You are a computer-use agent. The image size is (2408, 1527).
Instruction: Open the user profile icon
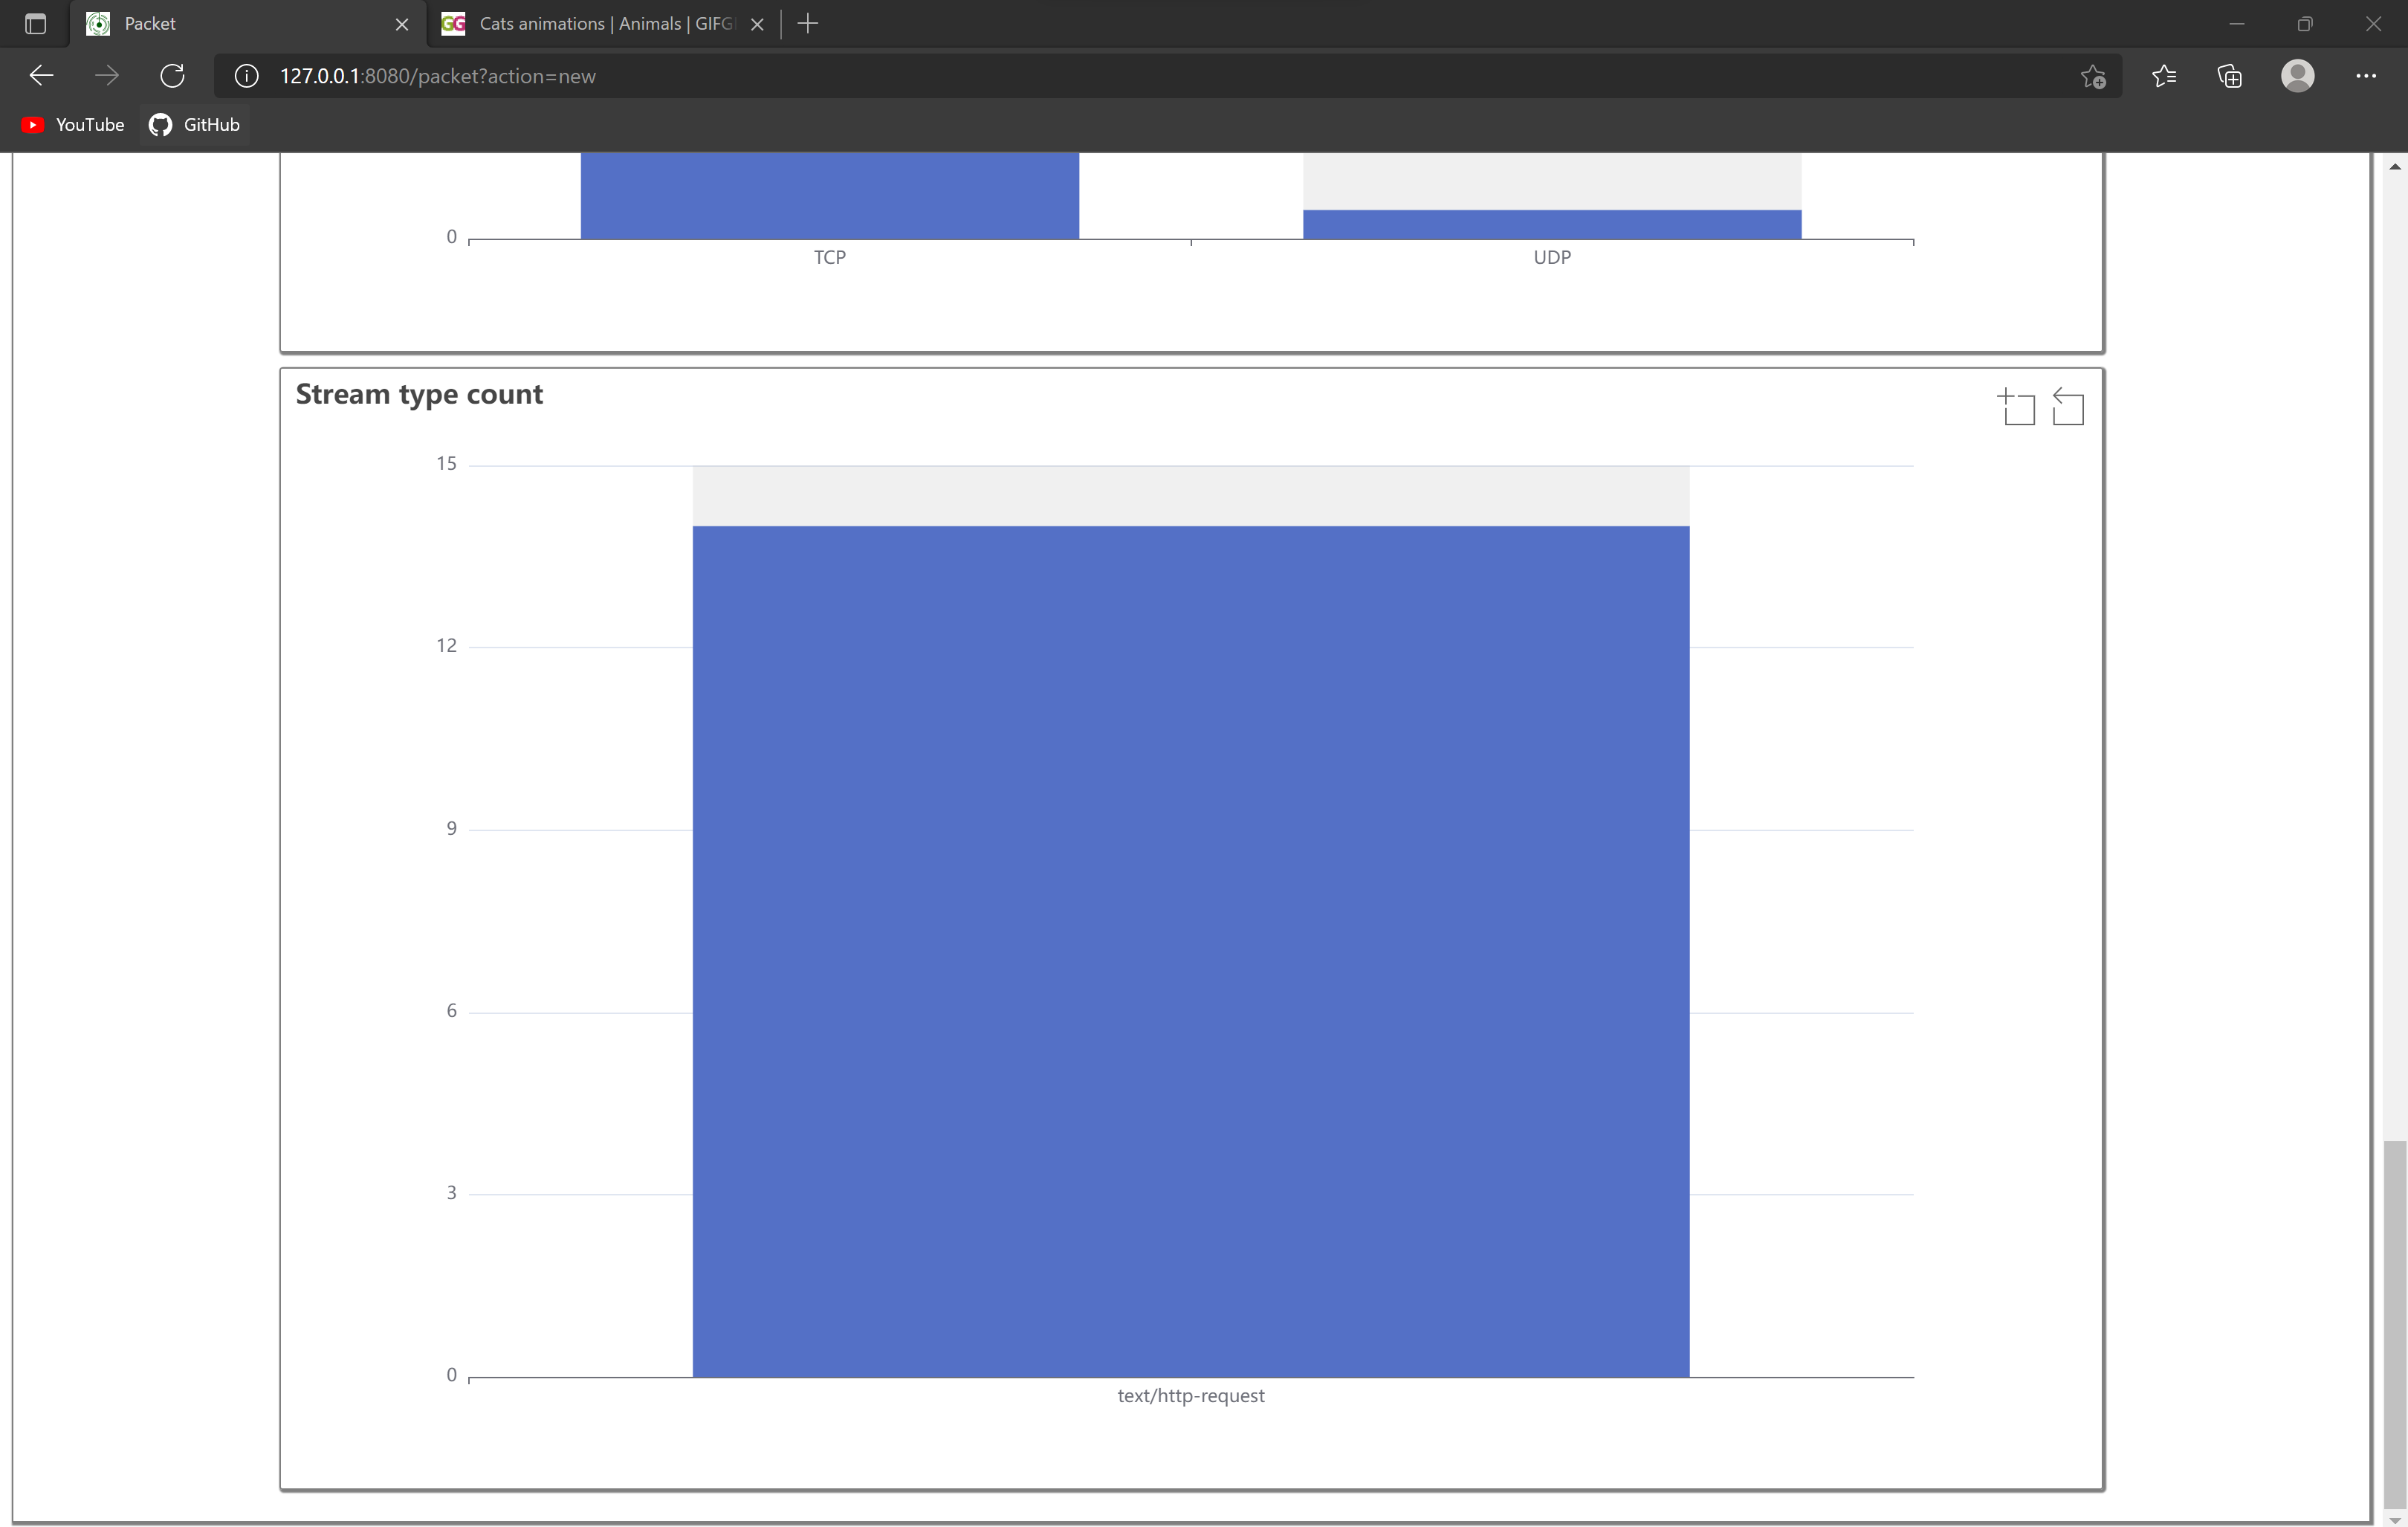(2297, 76)
